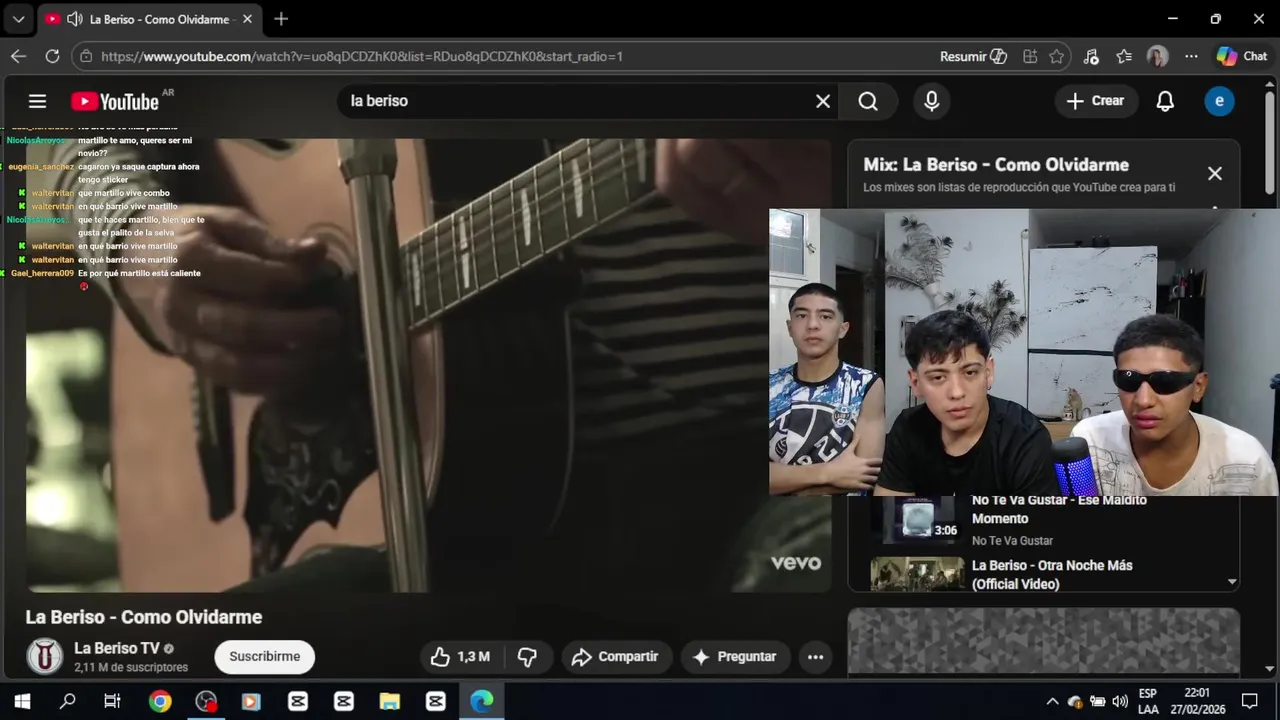Image resolution: width=1280 pixels, height=720 pixels.
Task: Subscribe with the Suscribirme button
Action: coord(265,657)
